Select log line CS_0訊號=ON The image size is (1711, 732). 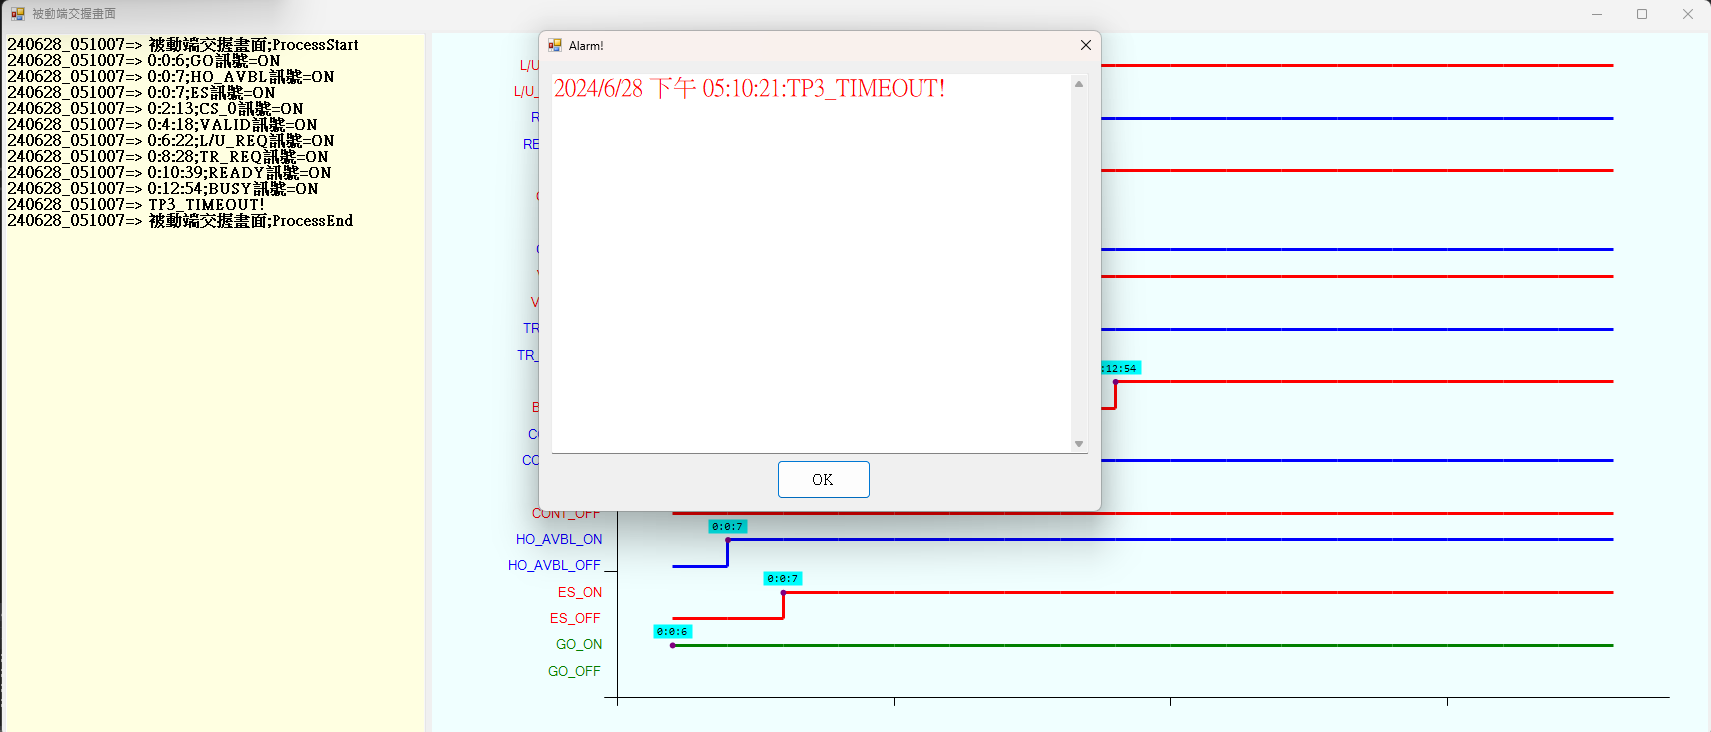tap(155, 109)
